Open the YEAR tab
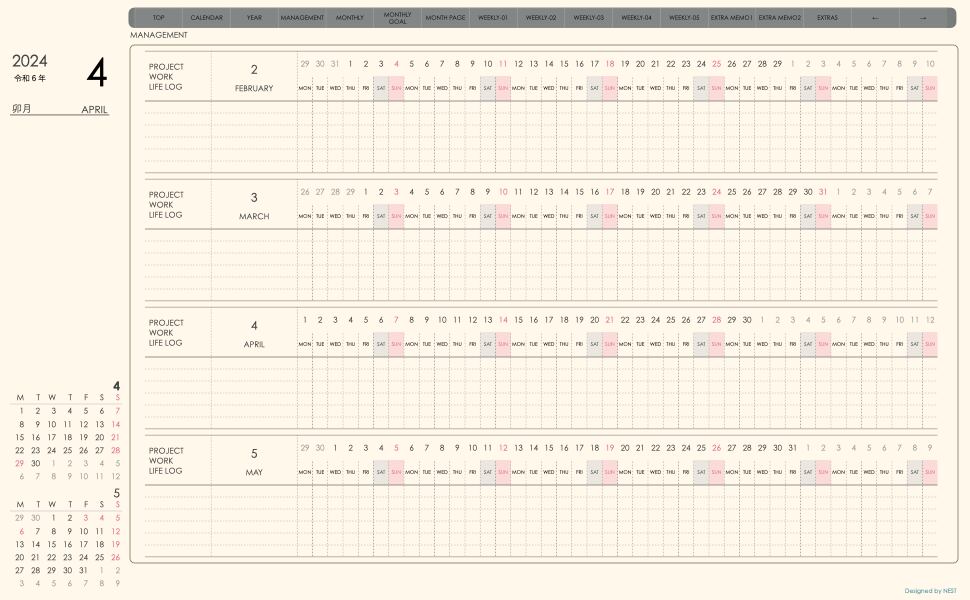The height and width of the screenshot is (600, 970). (254, 17)
